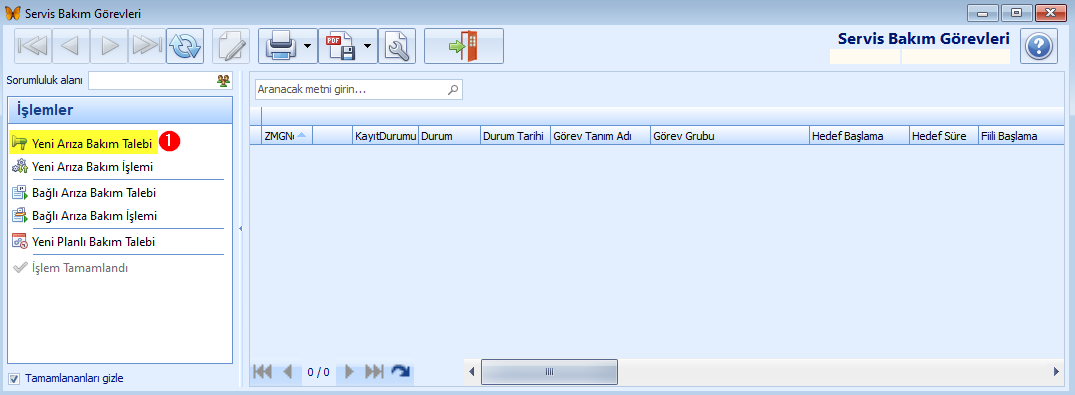Click the exit door icon
Screen dimensions: 1075x395
[463, 46]
